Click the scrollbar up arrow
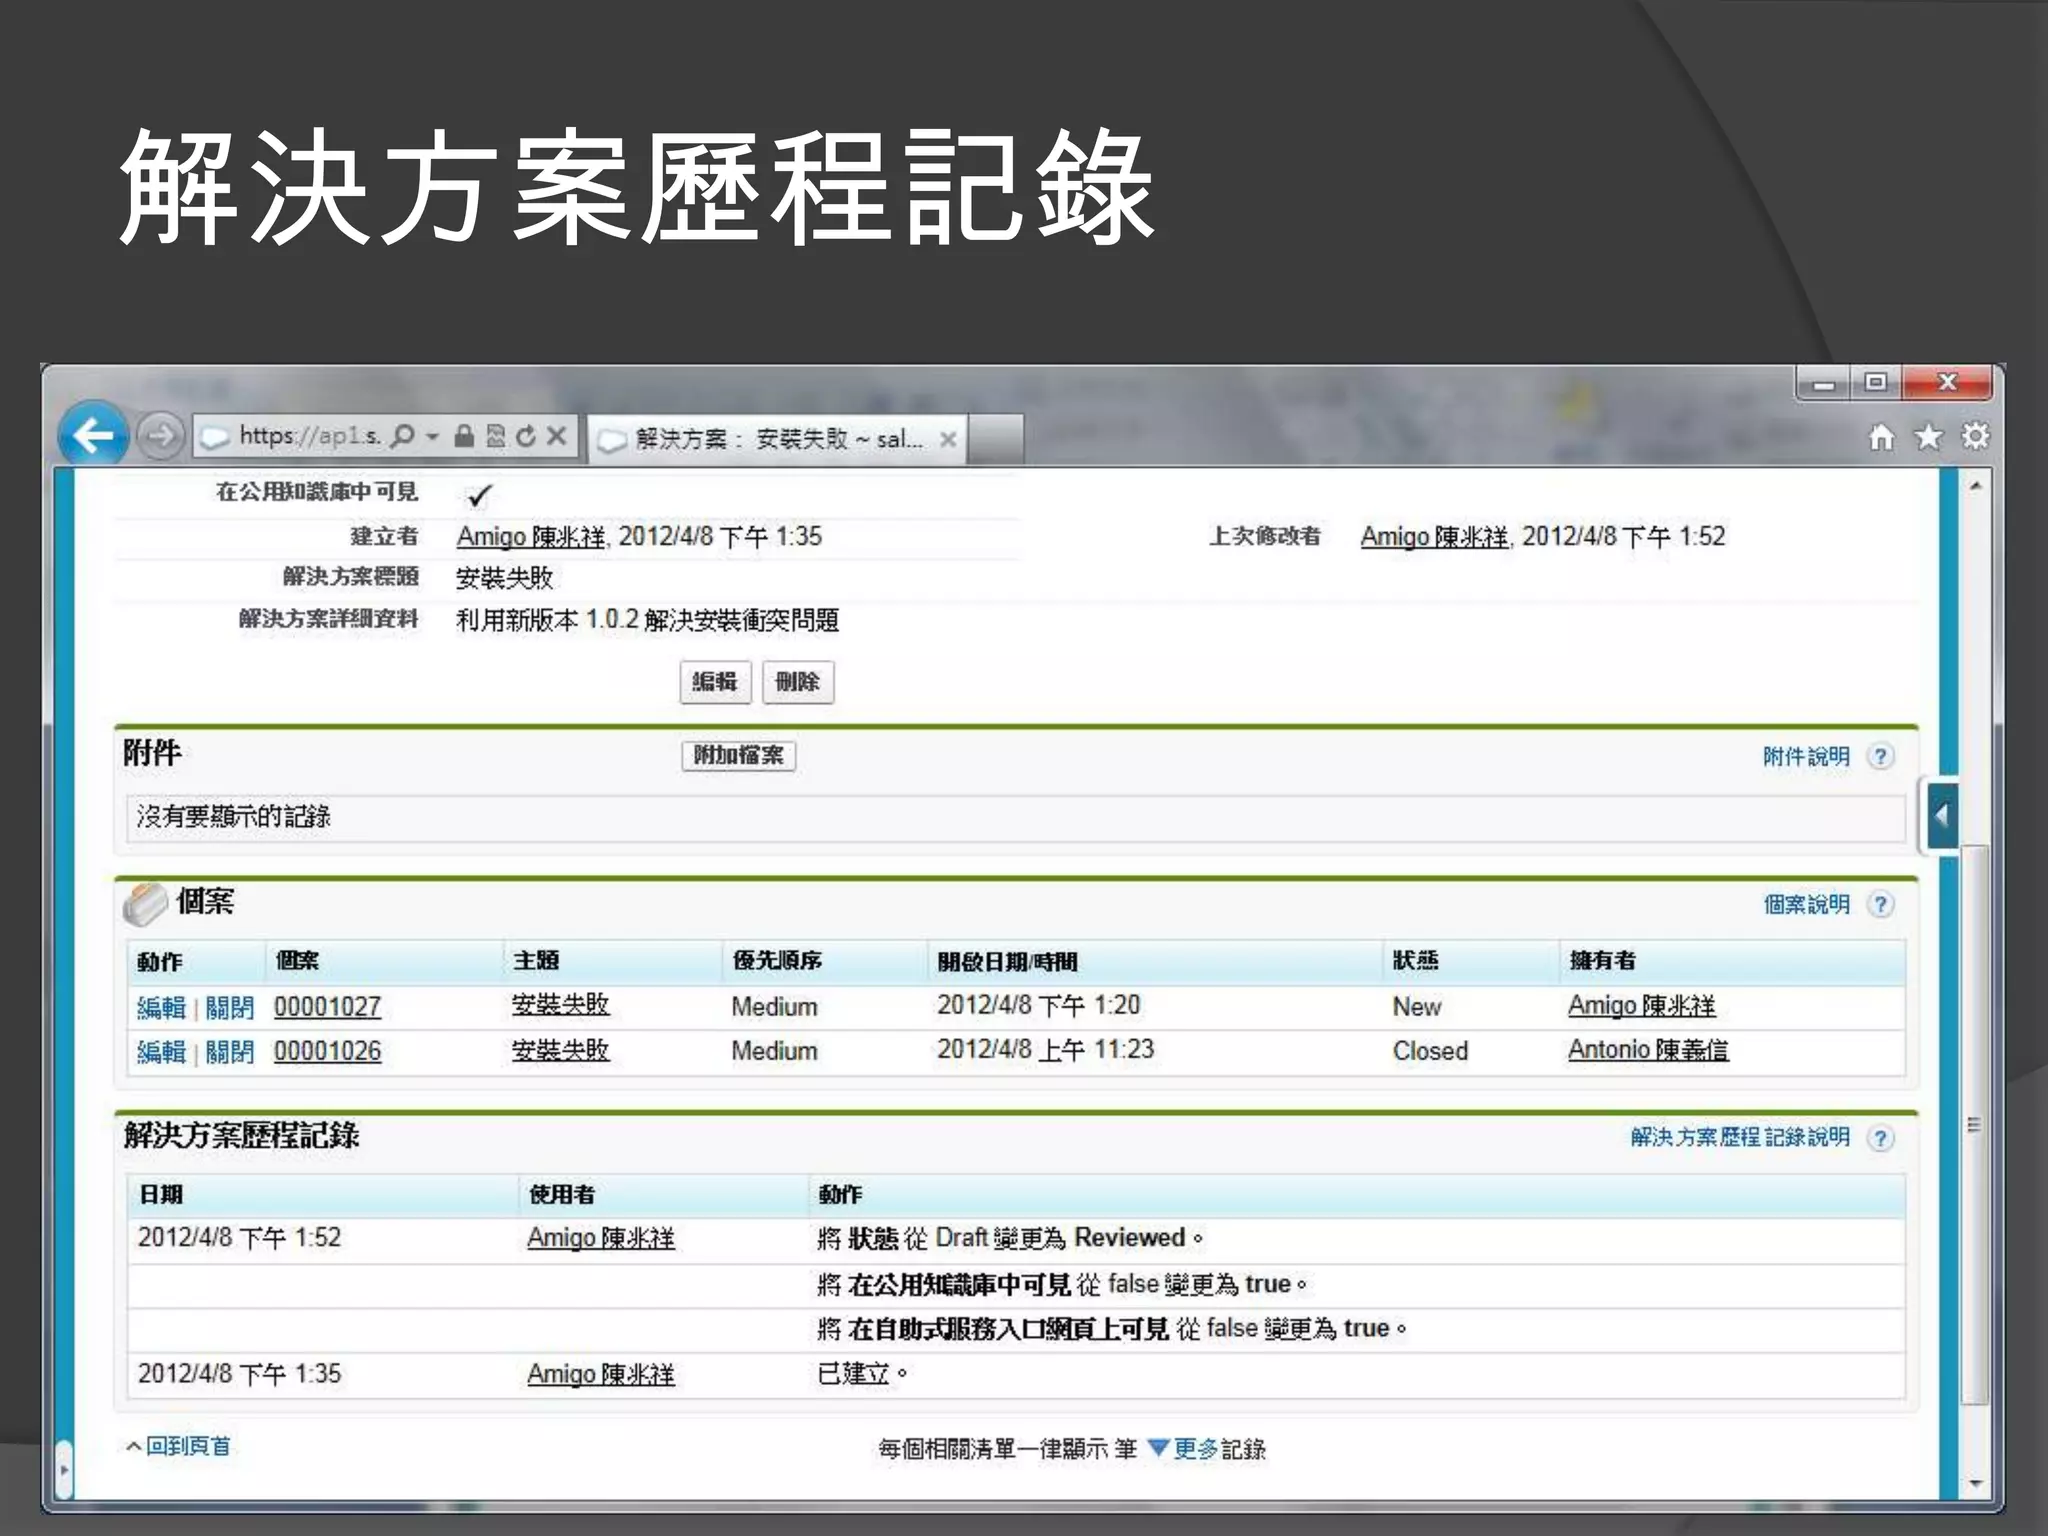Image resolution: width=2048 pixels, height=1536 pixels. [x=1975, y=486]
